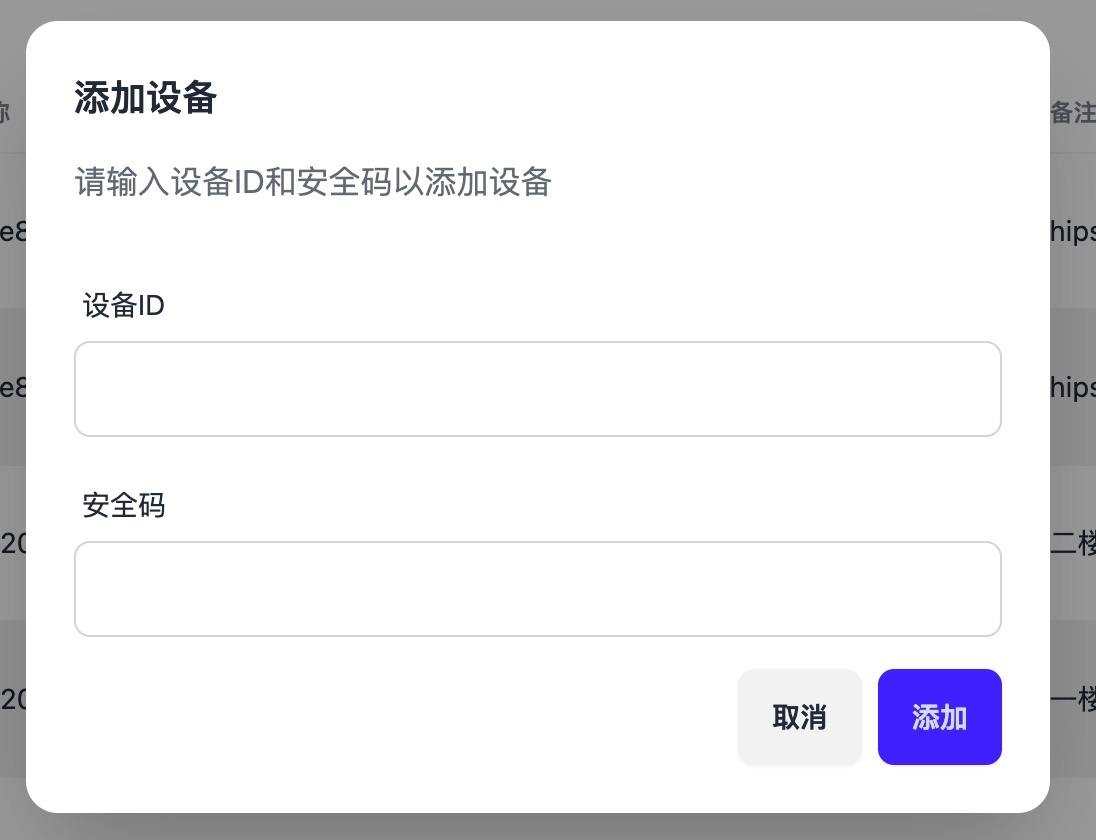Click the 添加 button to add the device
The image size is (1096, 840).
coord(939,717)
